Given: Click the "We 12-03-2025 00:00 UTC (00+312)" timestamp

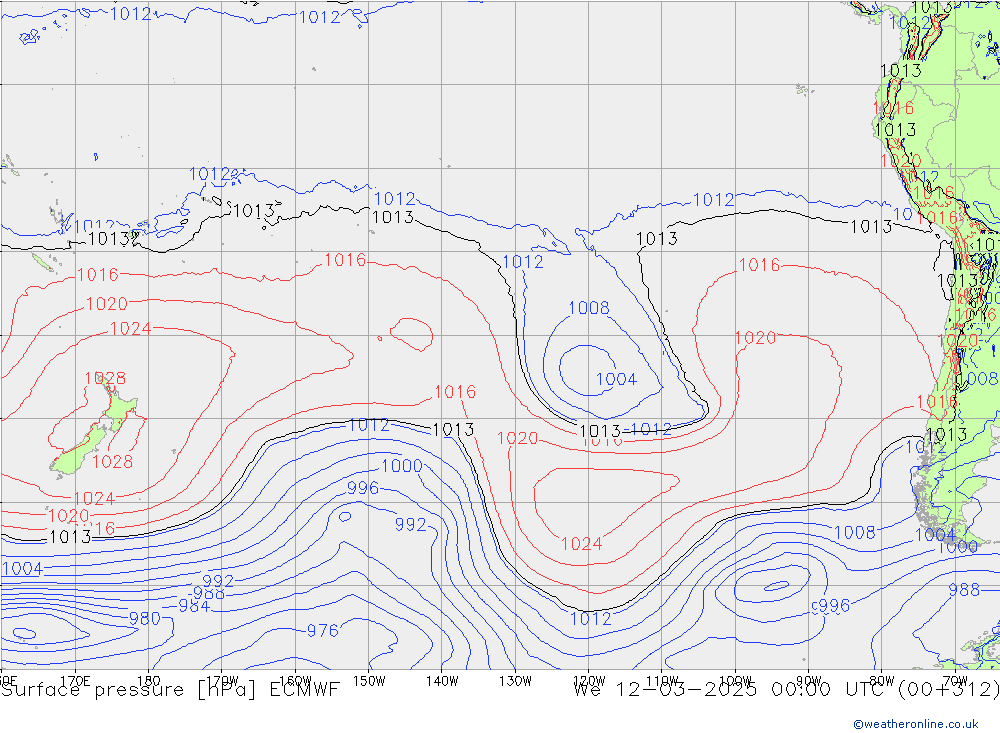Looking at the screenshot, I should coord(786,690).
